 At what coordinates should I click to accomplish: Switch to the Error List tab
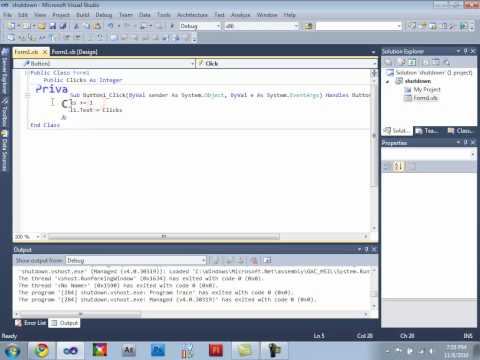tap(31, 323)
